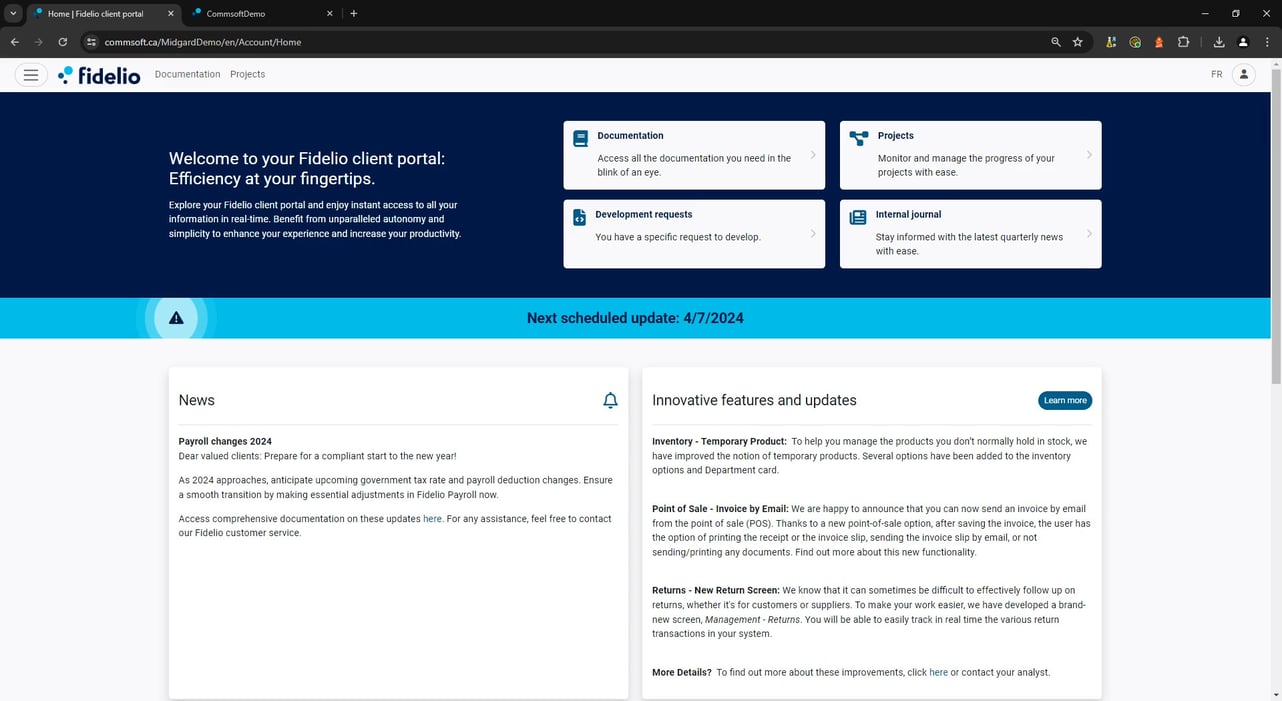
Task: Open the Internal journal card title
Action: (x=908, y=215)
